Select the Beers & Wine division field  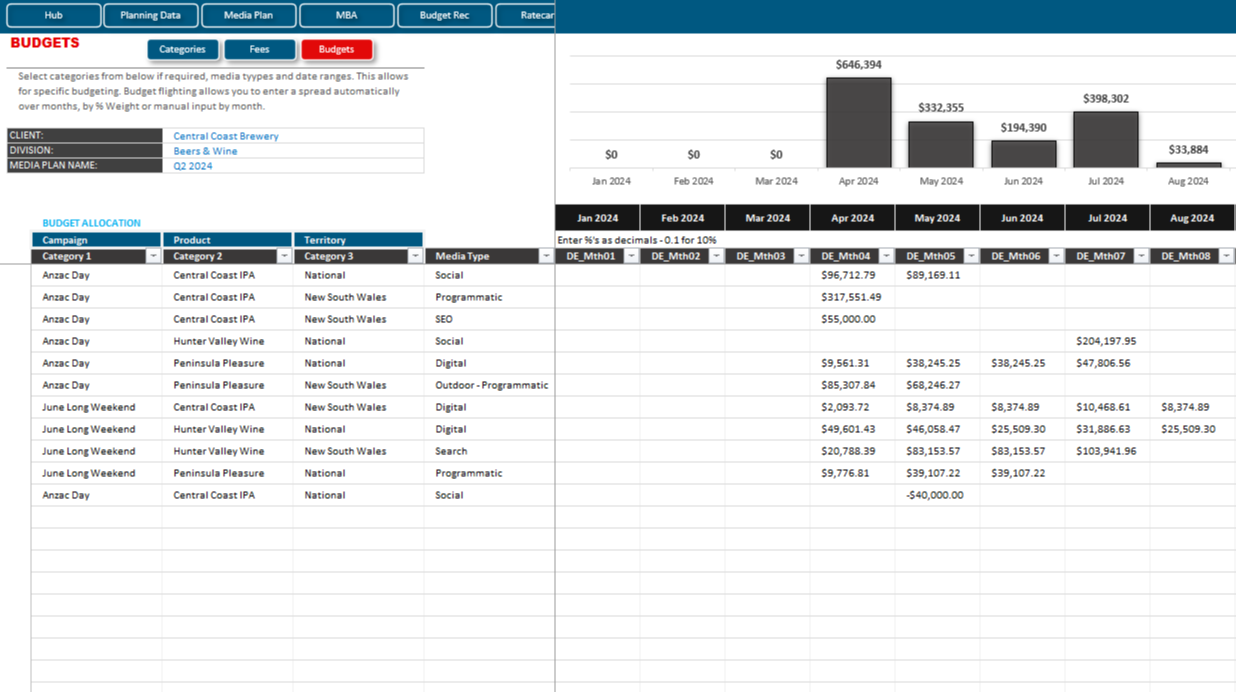click(293, 151)
